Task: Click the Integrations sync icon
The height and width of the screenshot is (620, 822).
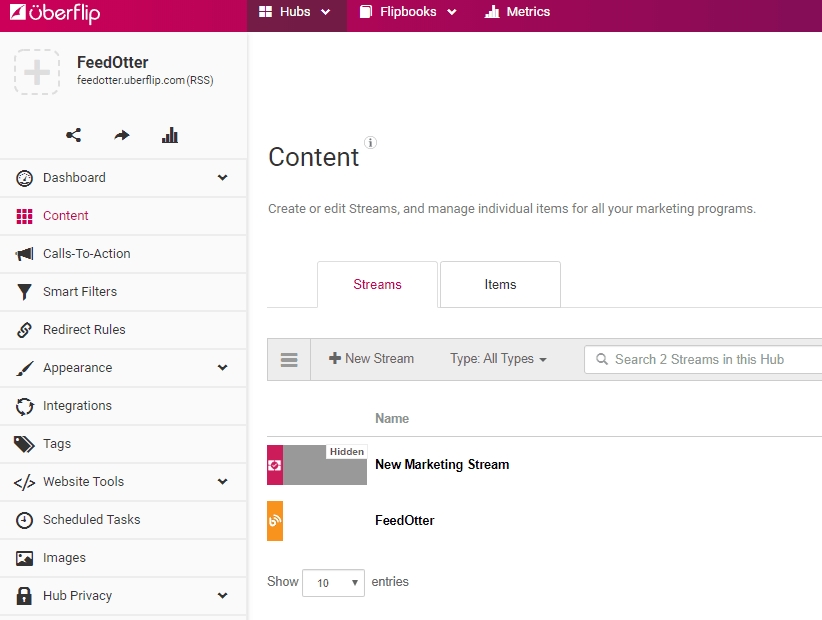Action: [x=24, y=406]
